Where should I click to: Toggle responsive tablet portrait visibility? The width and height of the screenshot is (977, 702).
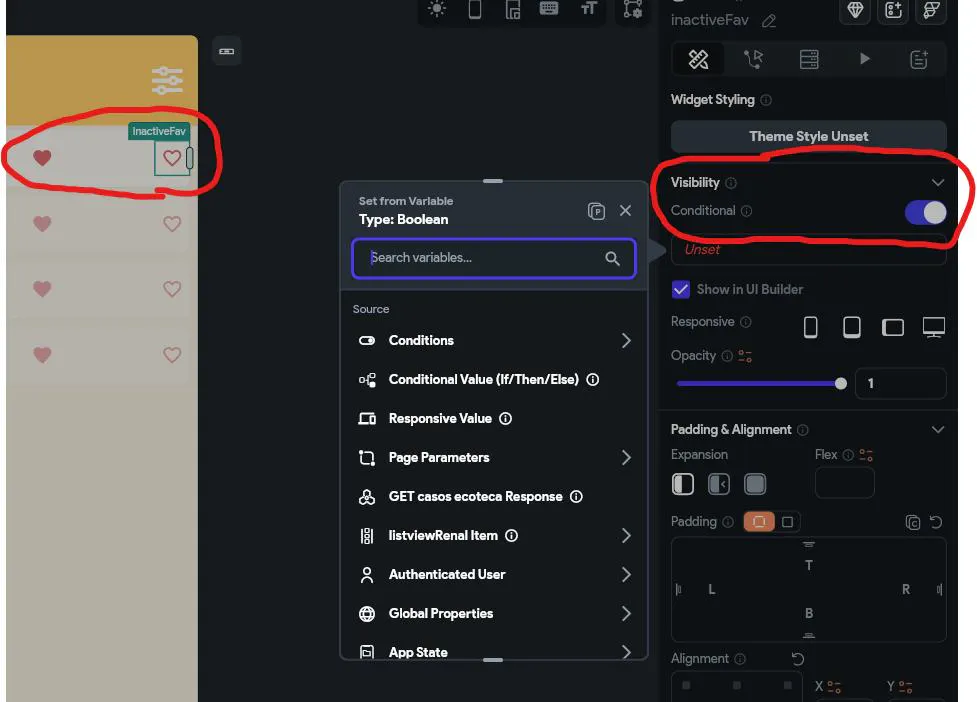pyautogui.click(x=851, y=326)
